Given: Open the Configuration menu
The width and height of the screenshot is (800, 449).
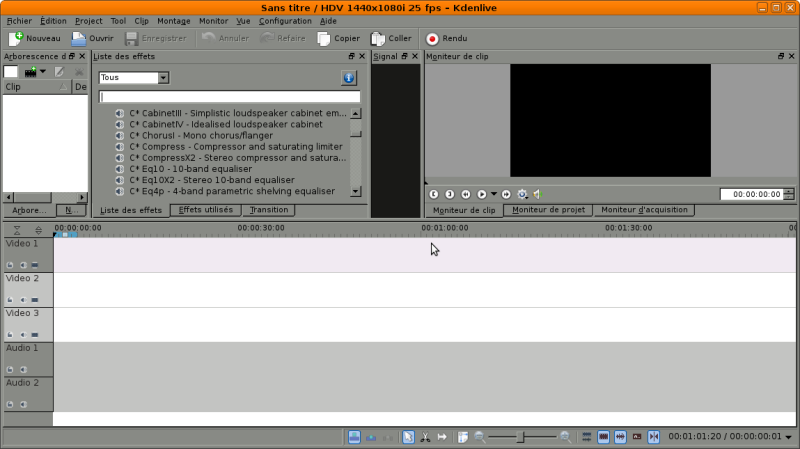Looking at the screenshot, I should pos(285,21).
